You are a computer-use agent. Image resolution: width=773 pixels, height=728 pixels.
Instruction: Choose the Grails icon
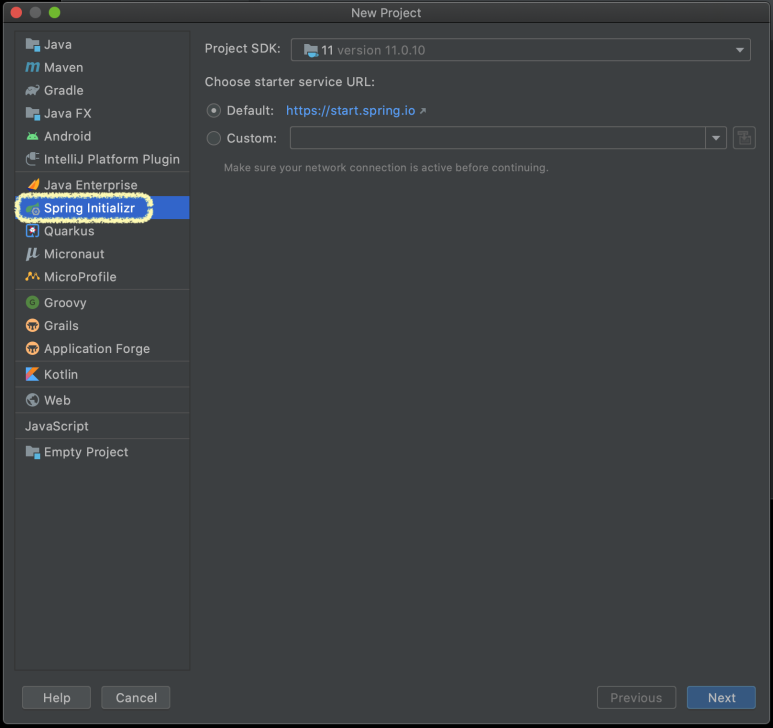tap(33, 325)
